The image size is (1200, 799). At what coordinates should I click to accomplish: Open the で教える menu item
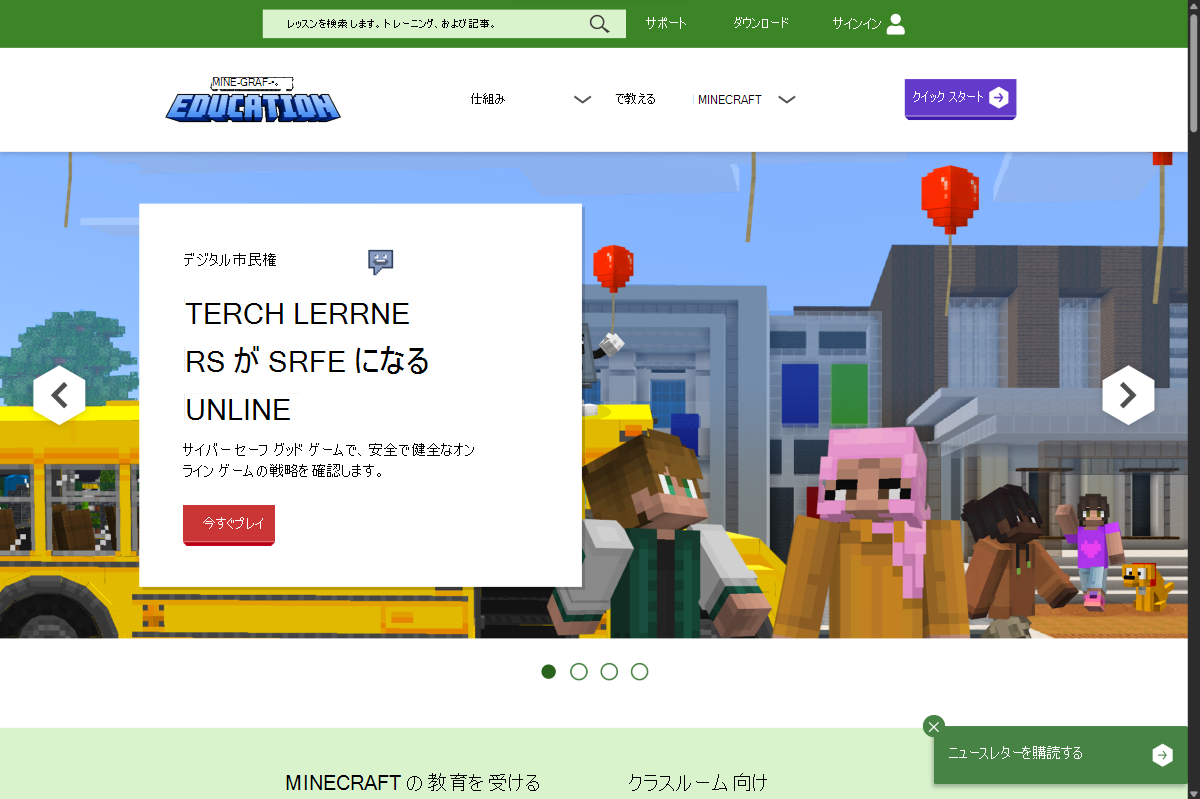(x=635, y=99)
